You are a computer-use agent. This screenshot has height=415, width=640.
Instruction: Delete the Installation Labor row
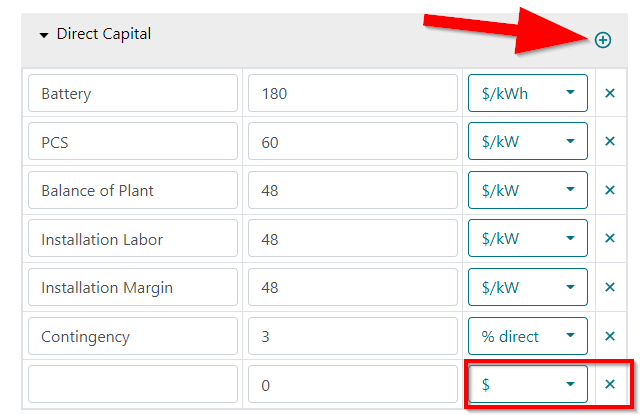(610, 238)
